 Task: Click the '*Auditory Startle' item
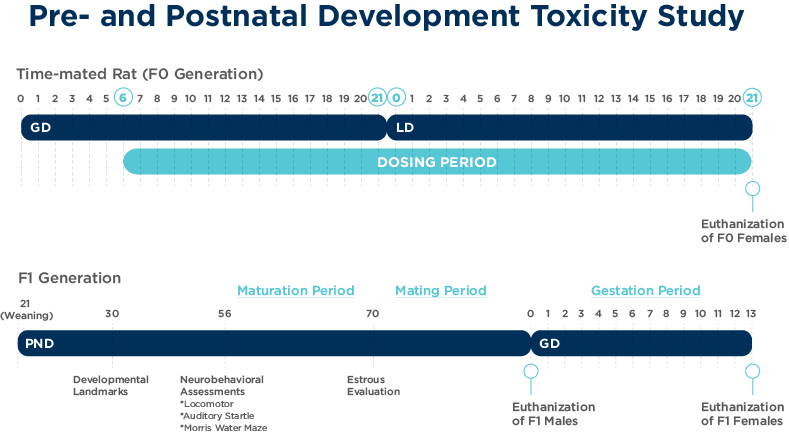217,416
